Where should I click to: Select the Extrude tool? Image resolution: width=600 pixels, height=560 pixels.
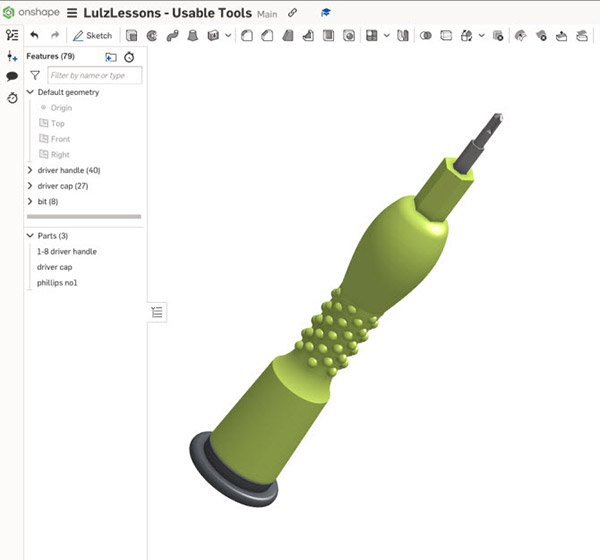point(132,36)
